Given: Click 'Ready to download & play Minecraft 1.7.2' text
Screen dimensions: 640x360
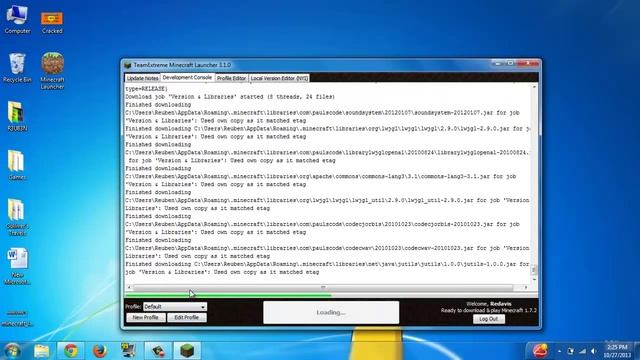Looking at the screenshot, I should coord(489,310).
